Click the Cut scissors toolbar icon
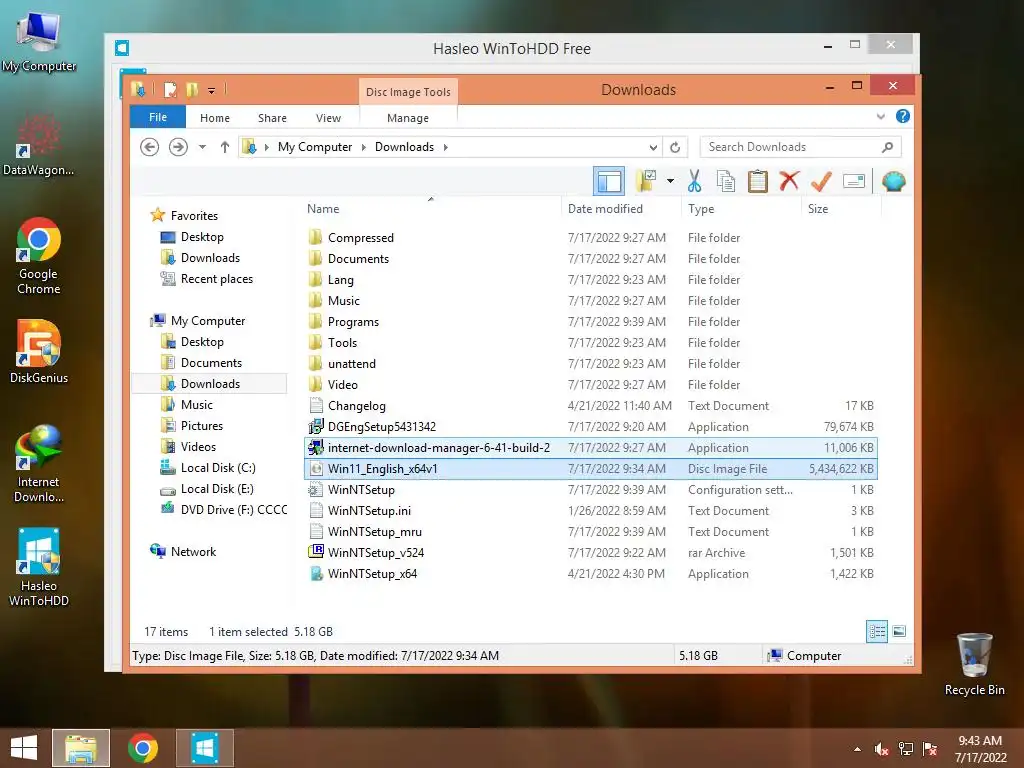Screen dimensions: 1024x768 pyautogui.click(x=694, y=181)
